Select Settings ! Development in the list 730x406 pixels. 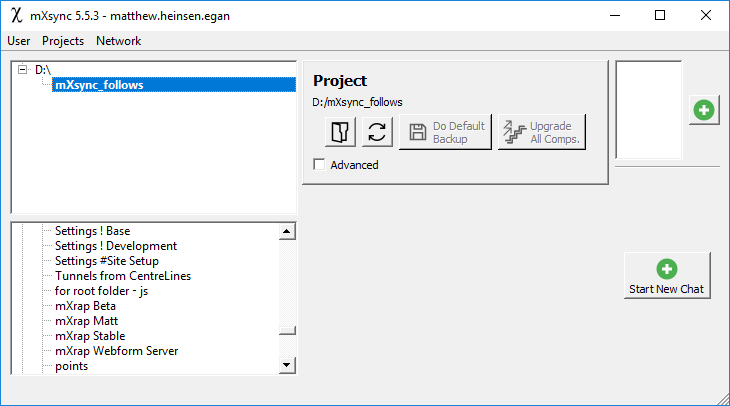[116, 246]
